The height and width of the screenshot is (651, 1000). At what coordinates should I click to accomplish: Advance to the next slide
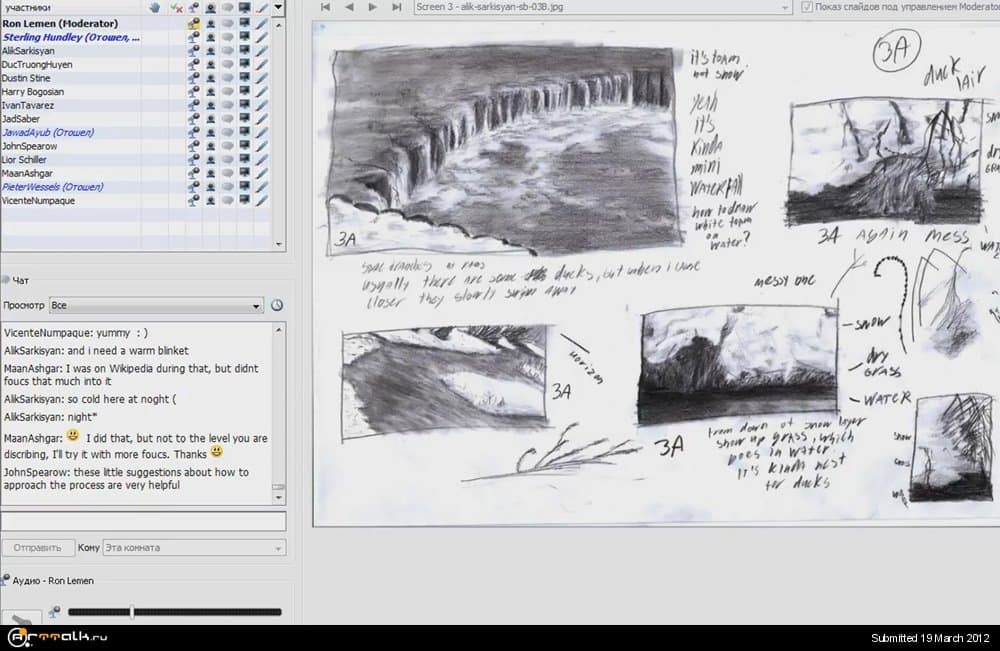point(372,7)
